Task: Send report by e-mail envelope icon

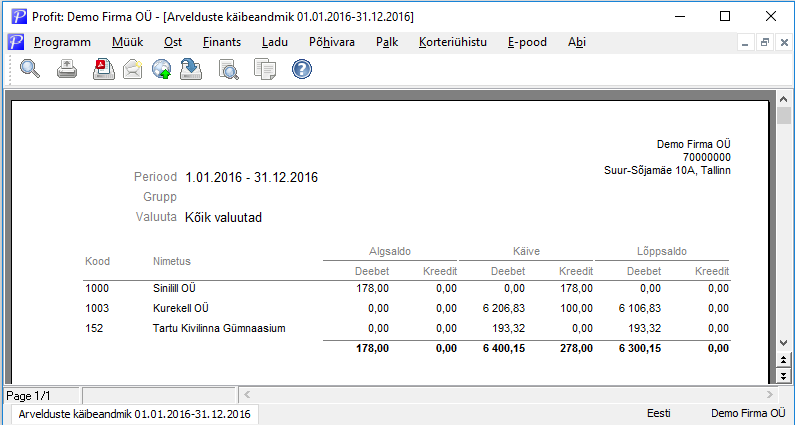Action: (x=132, y=69)
